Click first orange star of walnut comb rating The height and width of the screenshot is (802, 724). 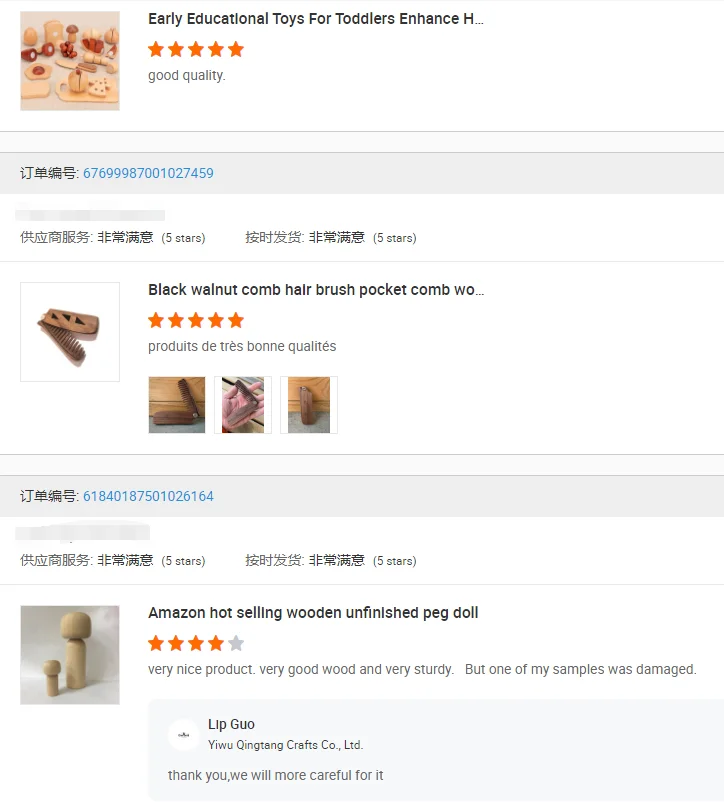point(156,321)
